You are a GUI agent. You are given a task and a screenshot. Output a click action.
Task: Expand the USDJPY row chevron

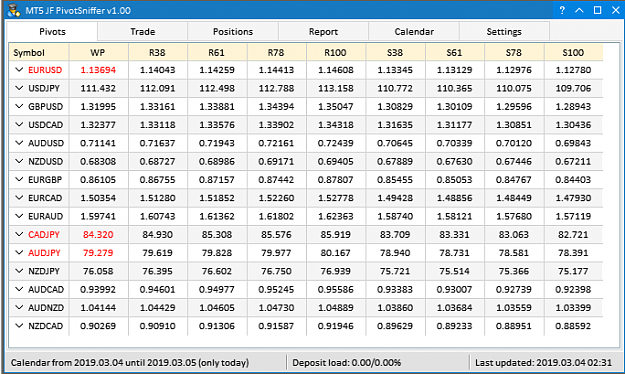point(19,88)
